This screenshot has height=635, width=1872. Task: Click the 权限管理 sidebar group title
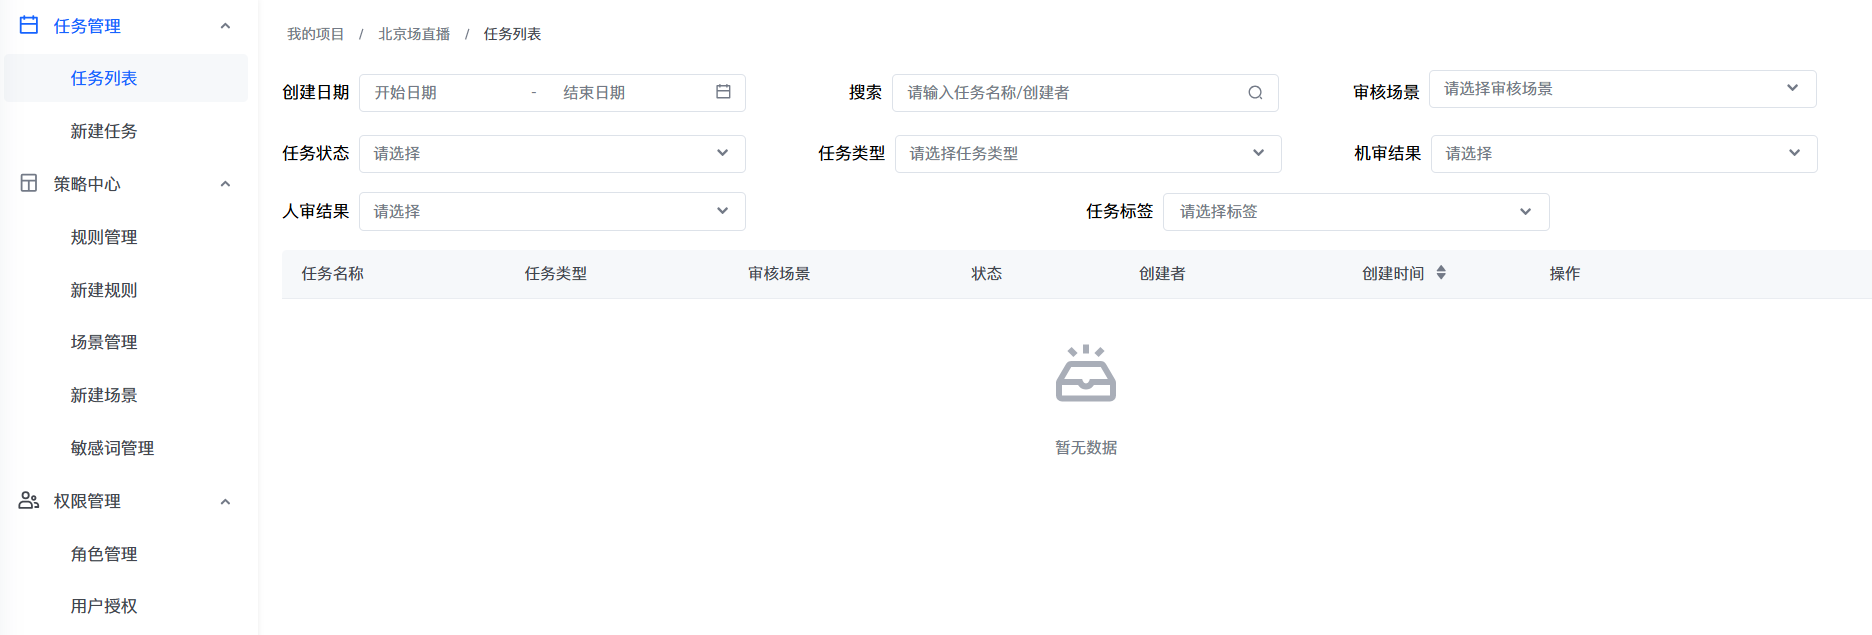87,501
